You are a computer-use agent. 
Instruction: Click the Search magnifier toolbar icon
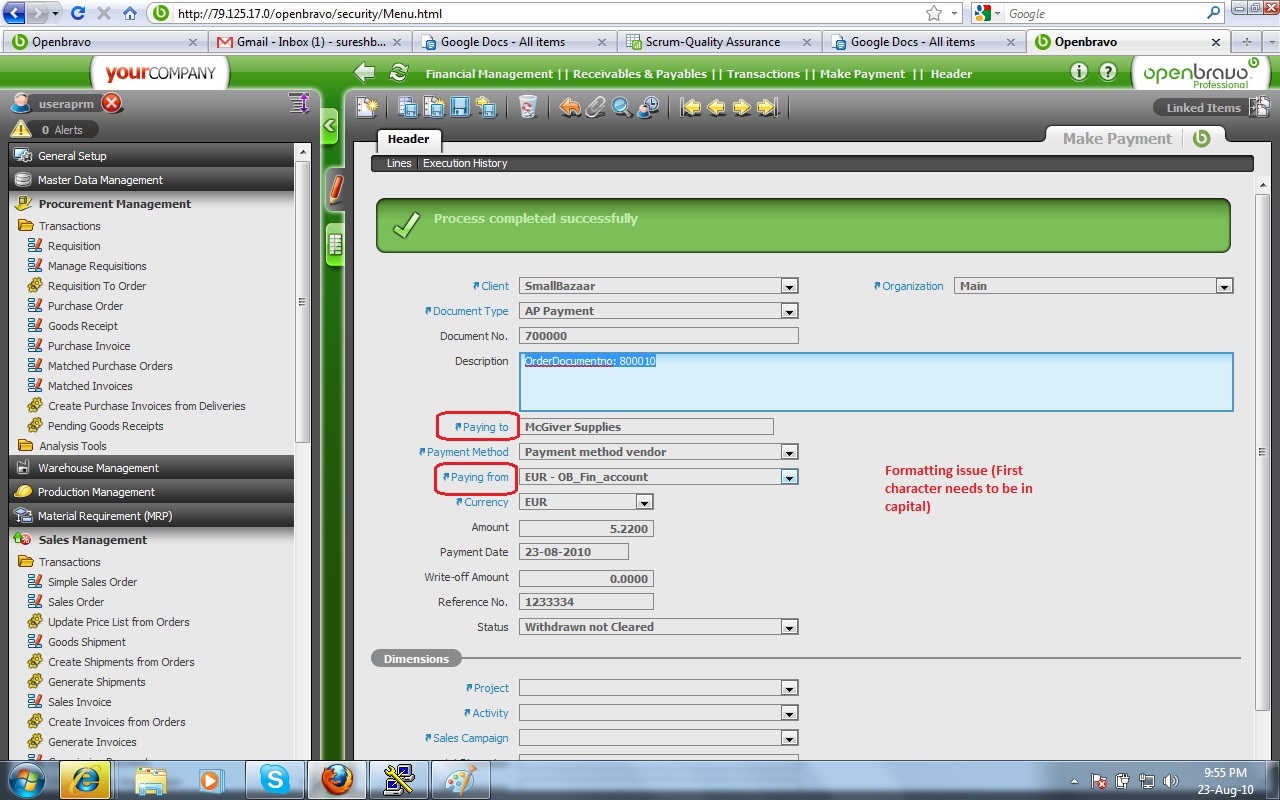(x=622, y=107)
